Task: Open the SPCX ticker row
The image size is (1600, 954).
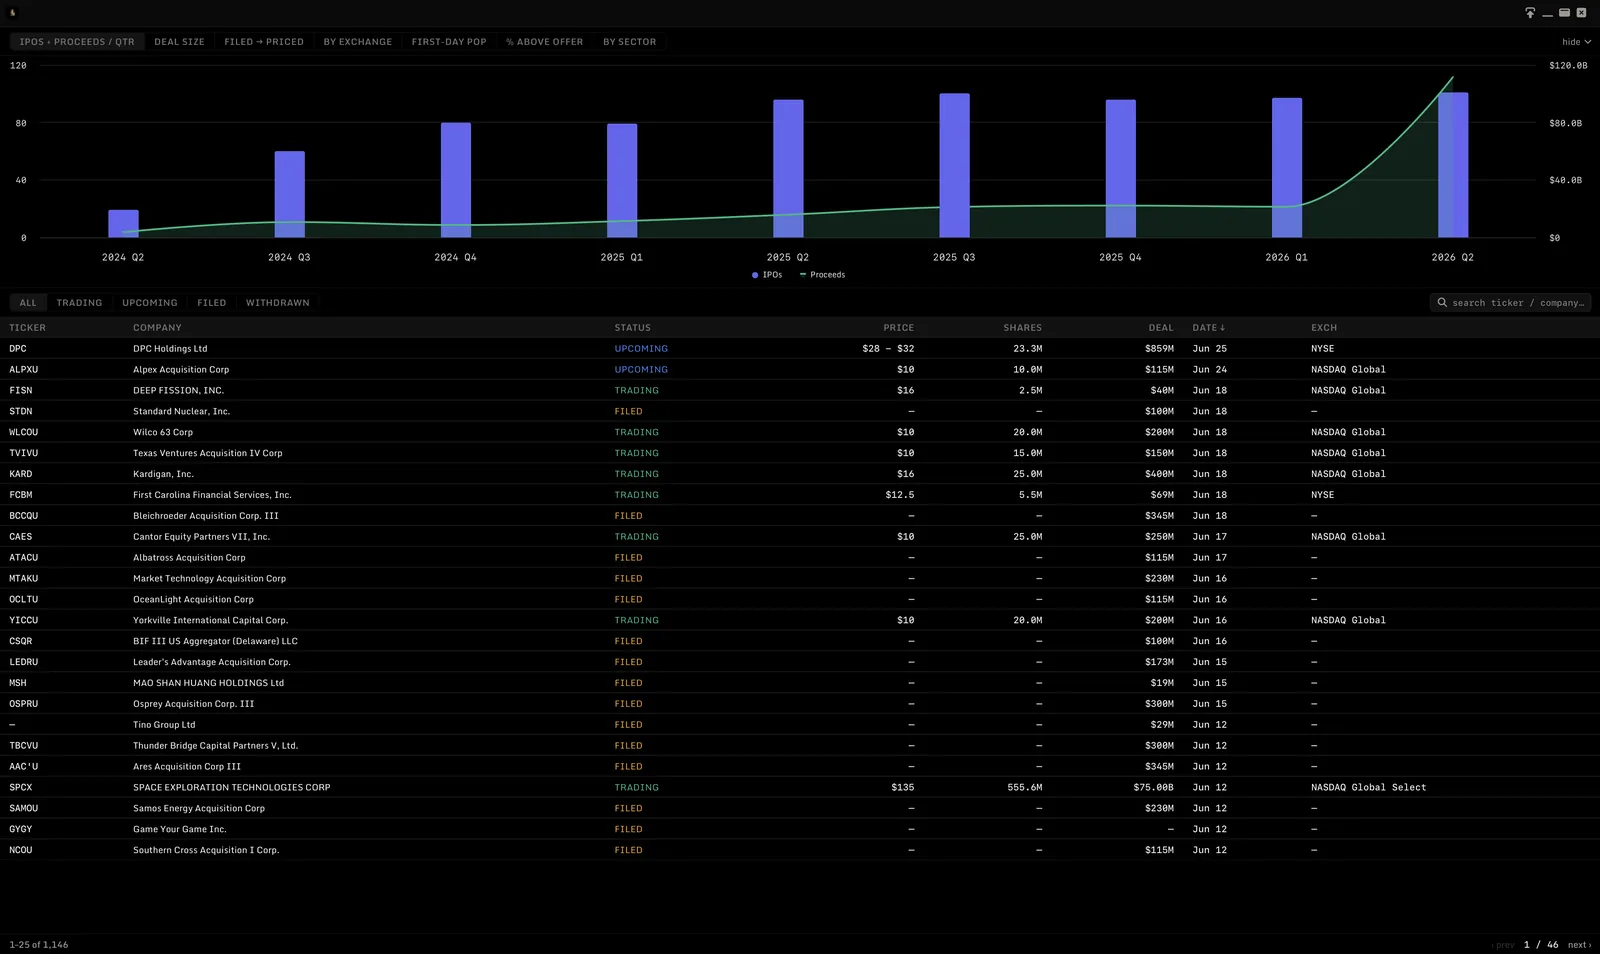Action: click(800, 787)
